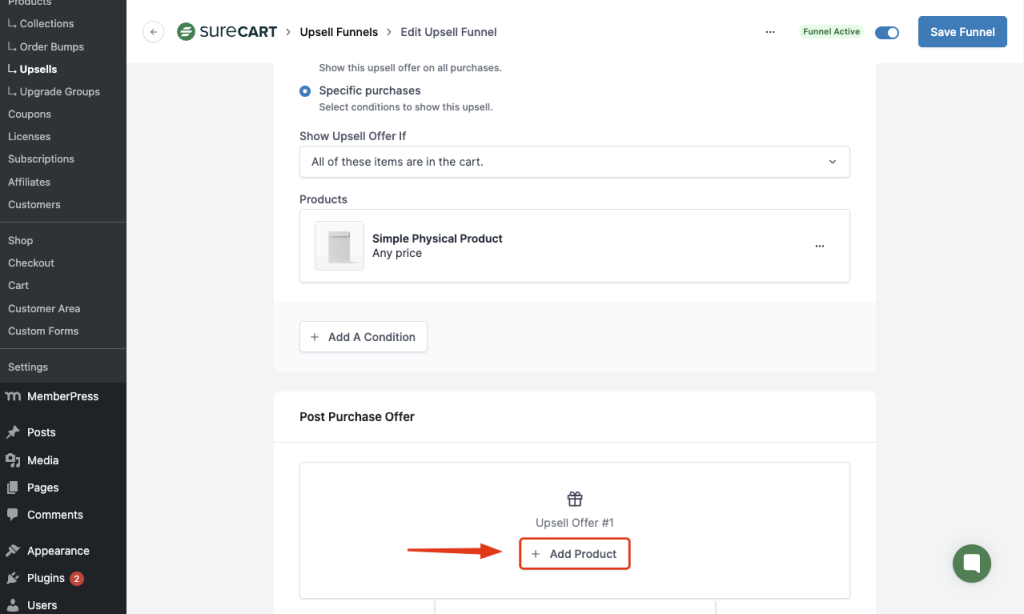Click the Simple Physical Product thumbnail
1024x614 pixels.
pyautogui.click(x=339, y=246)
